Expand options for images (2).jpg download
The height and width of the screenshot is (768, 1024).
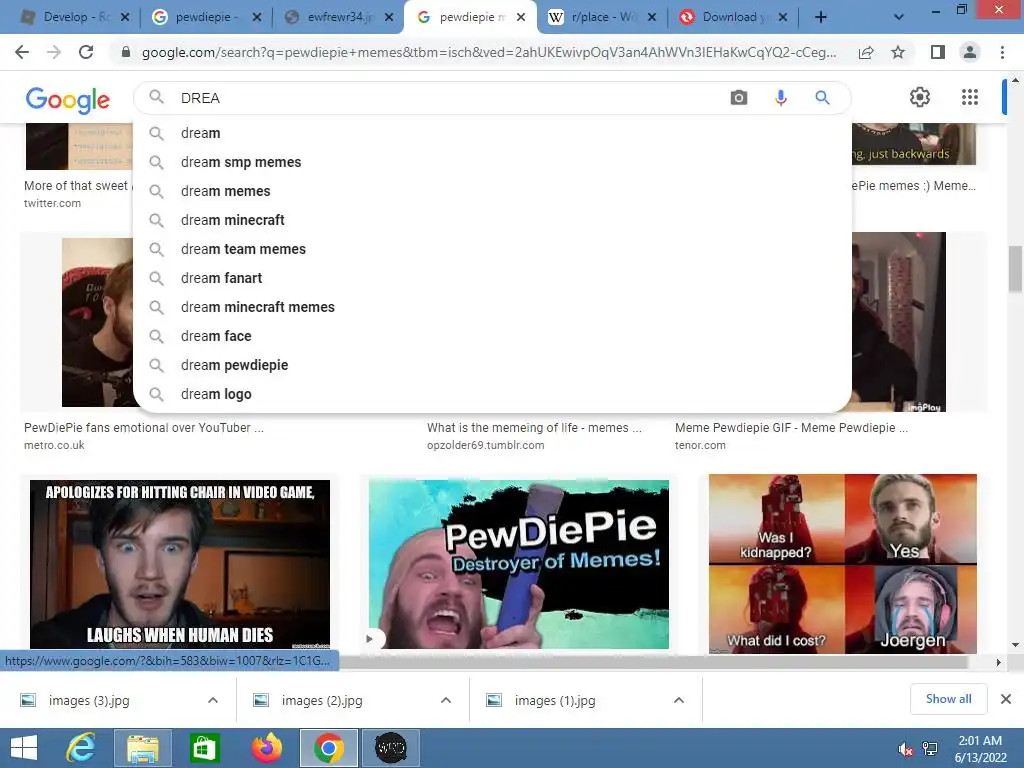446,700
